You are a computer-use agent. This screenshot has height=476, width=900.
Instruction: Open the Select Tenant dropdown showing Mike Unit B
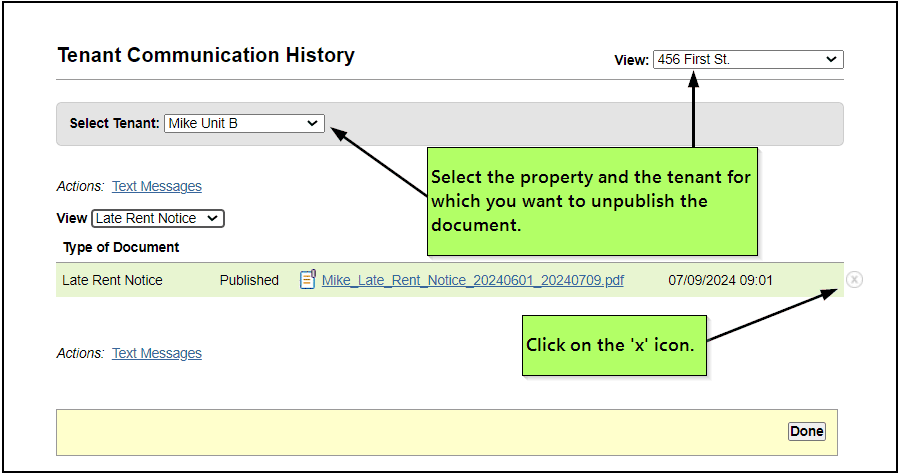tap(244, 123)
